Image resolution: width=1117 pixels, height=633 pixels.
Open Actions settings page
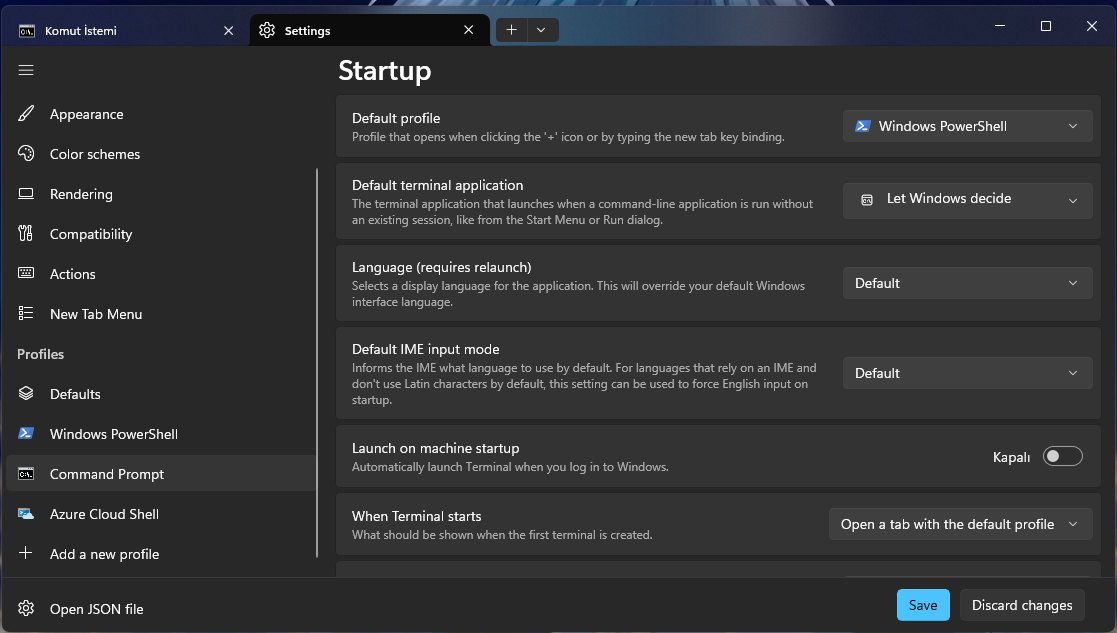160,273
